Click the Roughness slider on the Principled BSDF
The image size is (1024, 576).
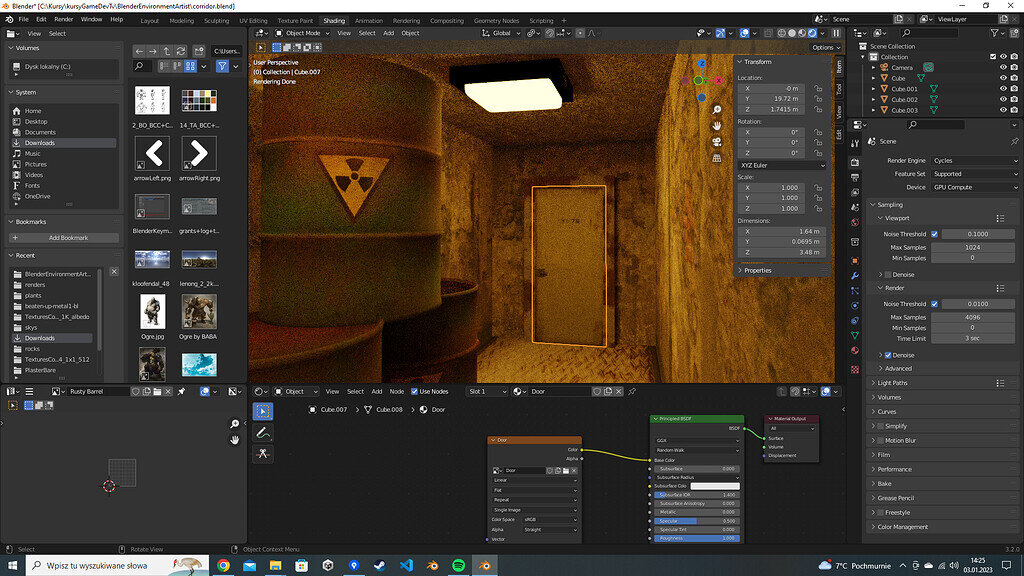[x=700, y=538]
